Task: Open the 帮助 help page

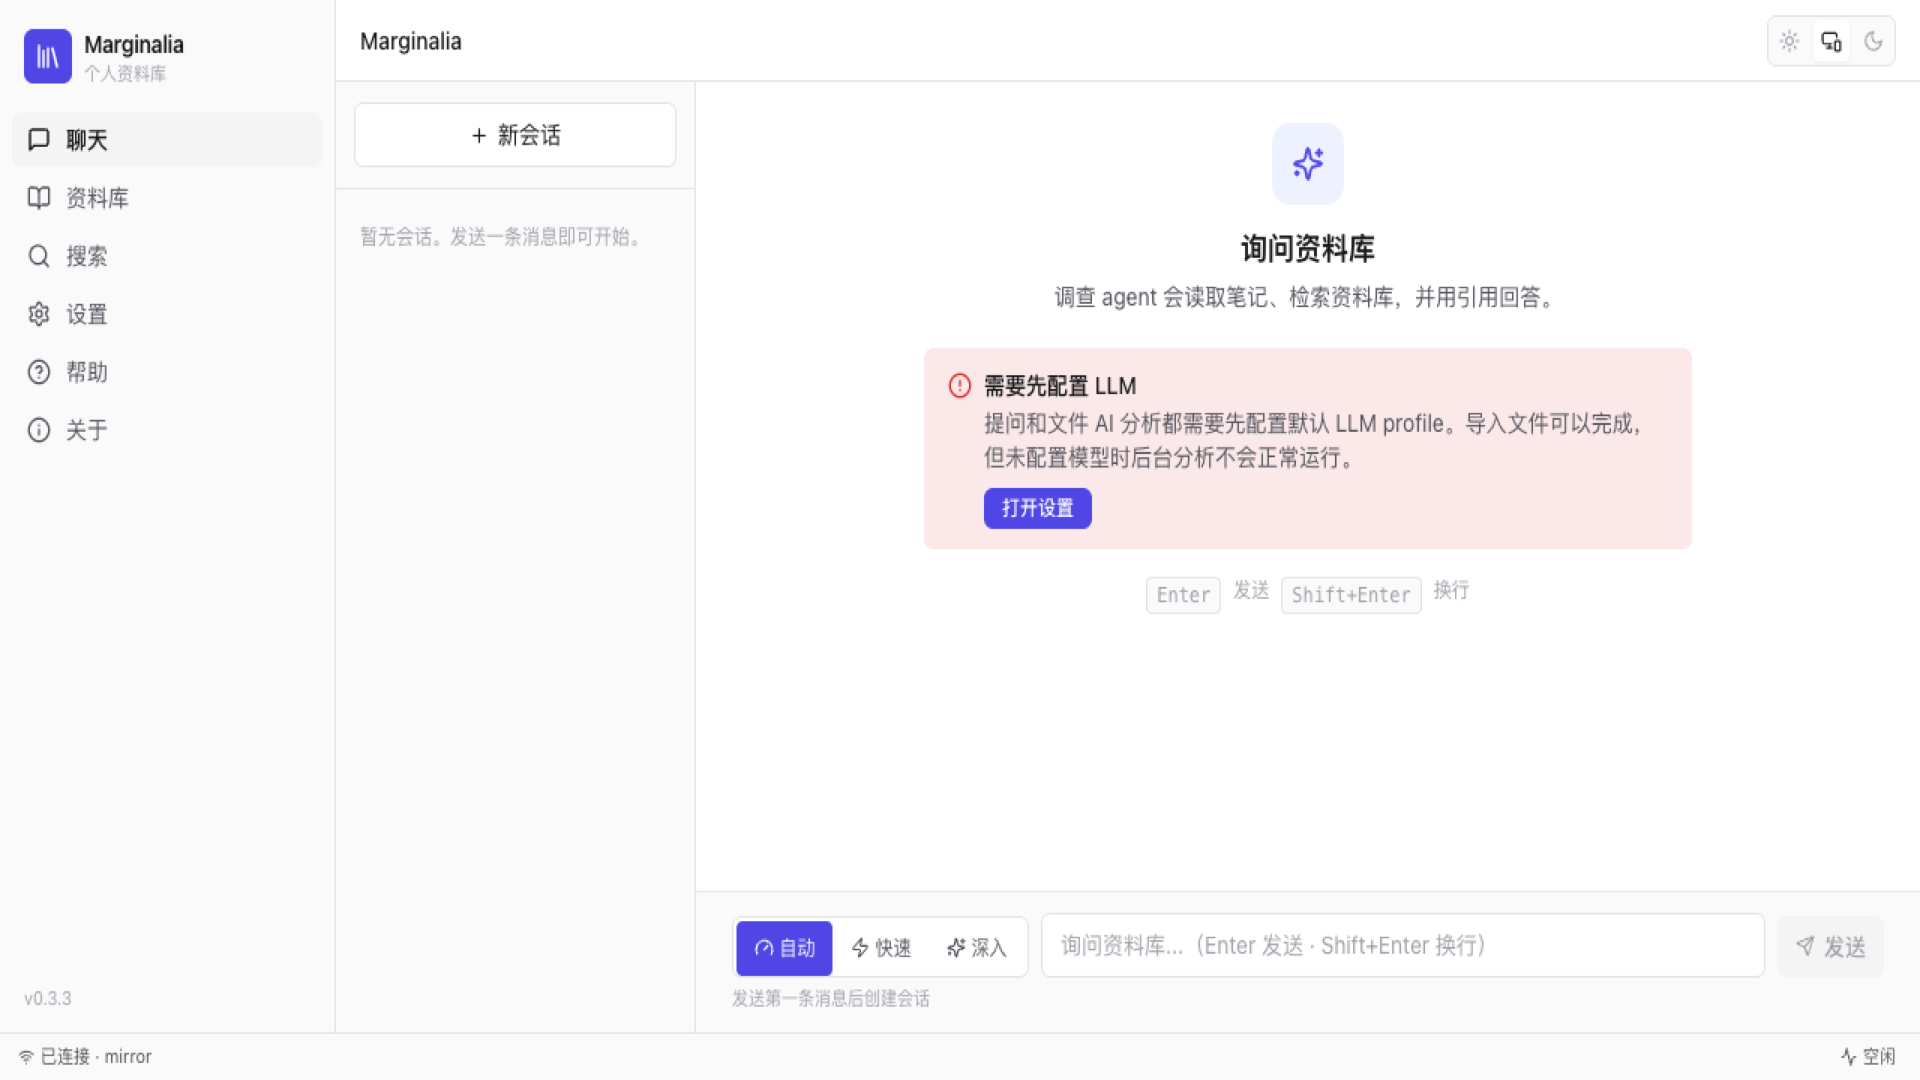Action: pos(167,372)
